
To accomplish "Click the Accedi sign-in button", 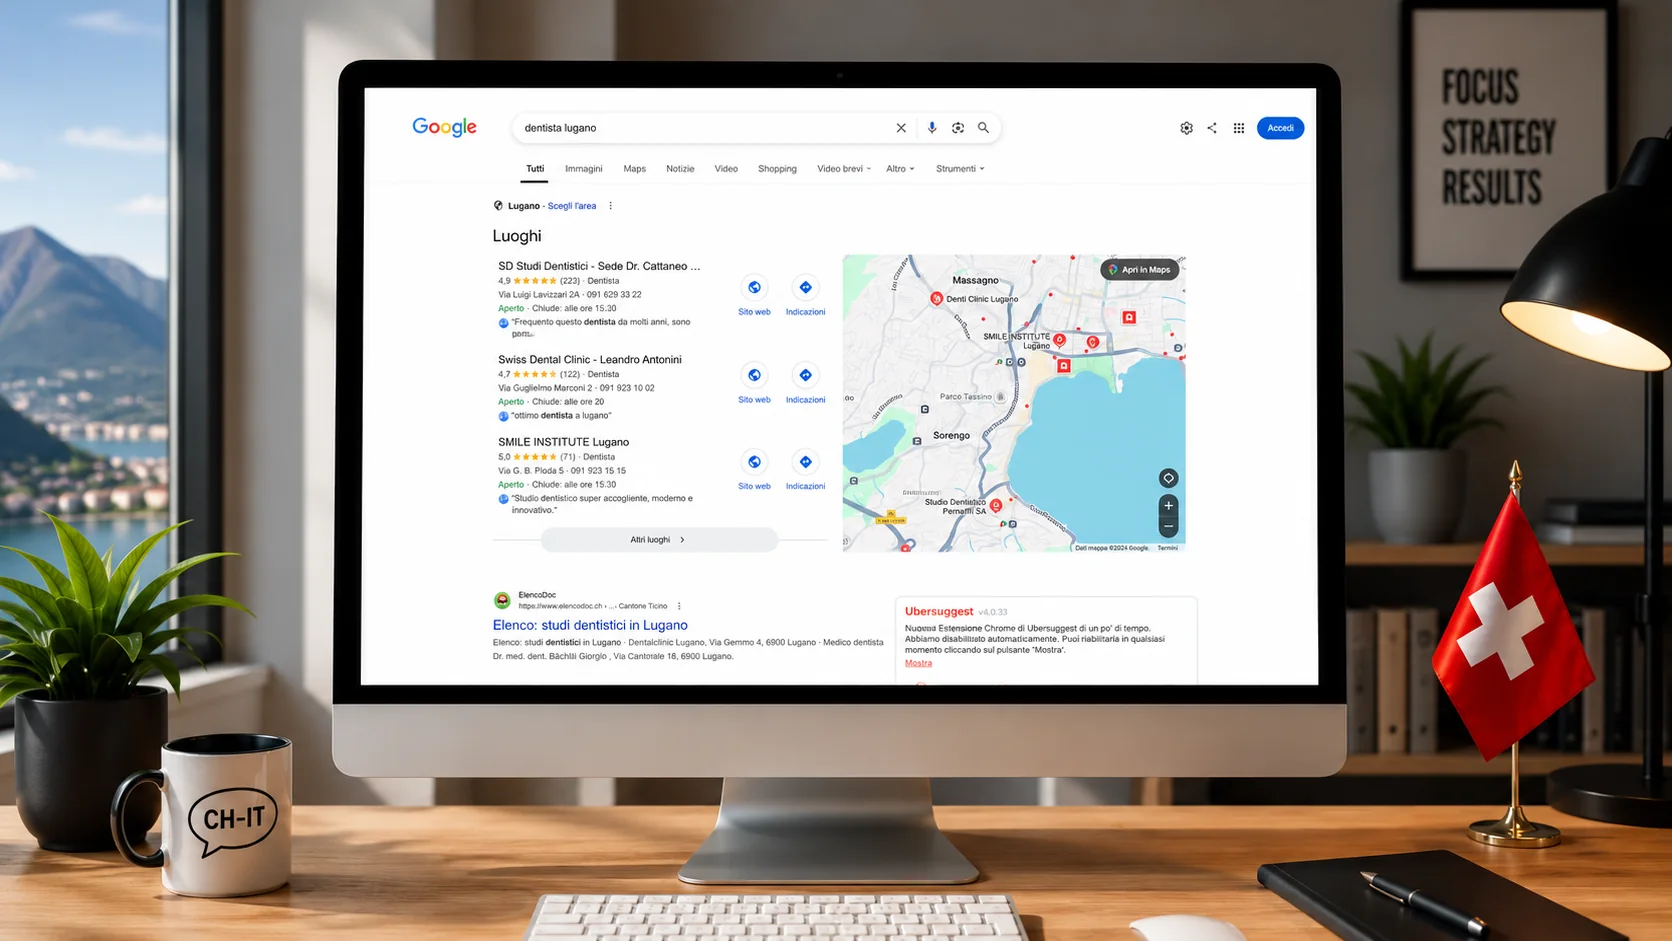I will pyautogui.click(x=1280, y=128).
